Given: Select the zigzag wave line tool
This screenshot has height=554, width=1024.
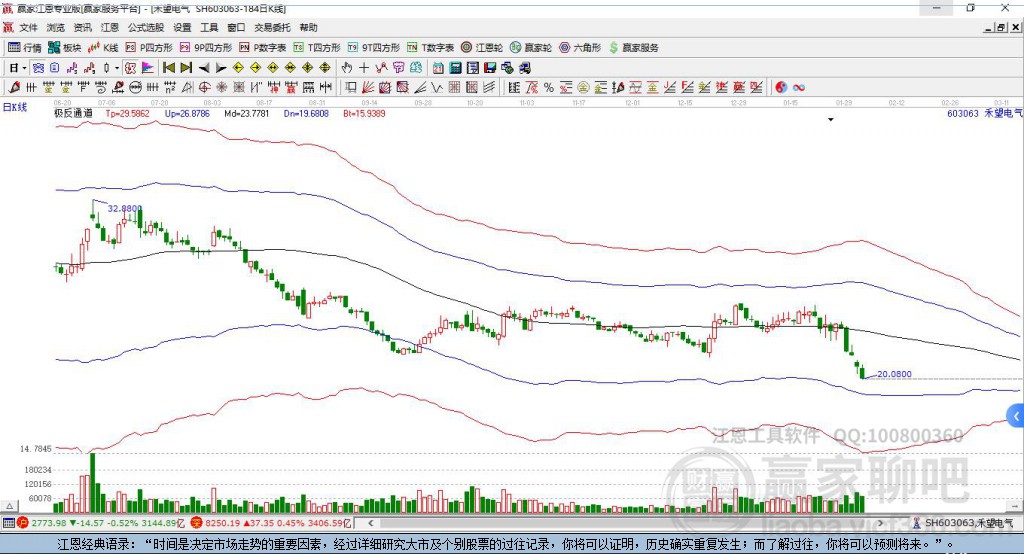Looking at the screenshot, I should point(437,87).
